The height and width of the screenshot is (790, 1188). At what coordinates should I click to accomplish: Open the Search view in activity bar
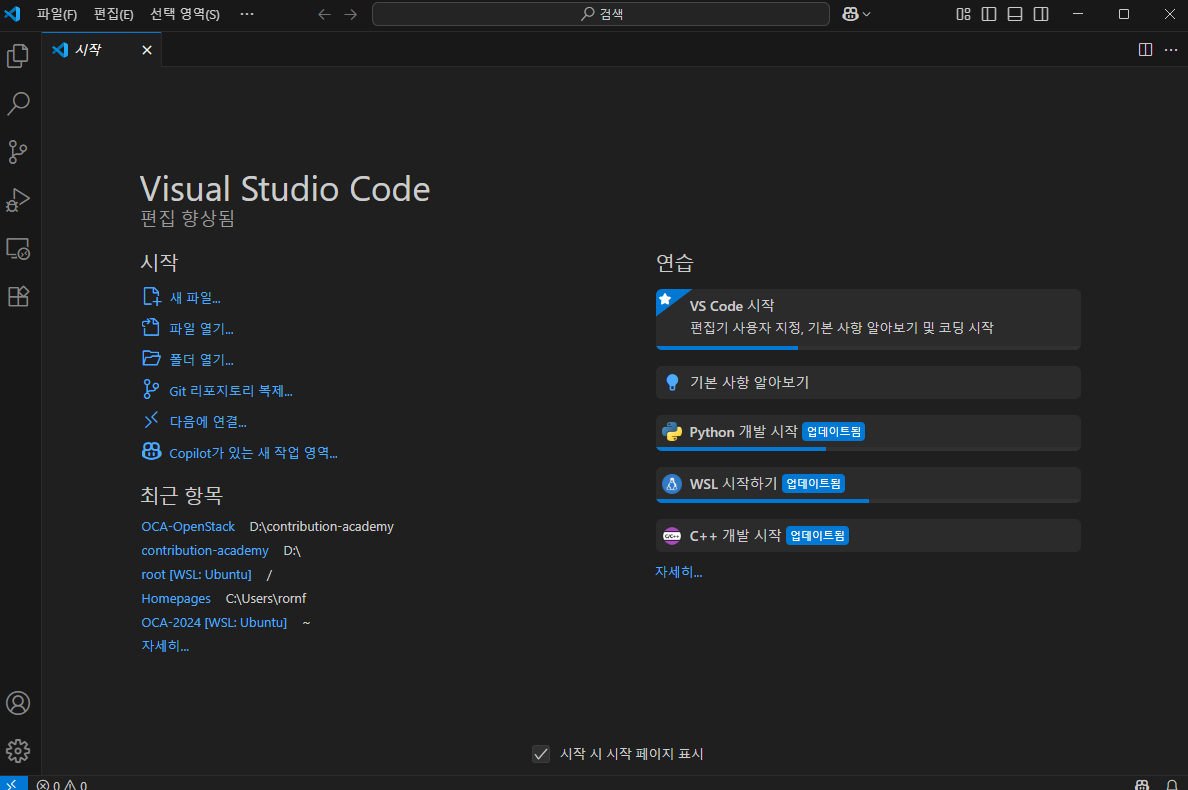(x=18, y=104)
